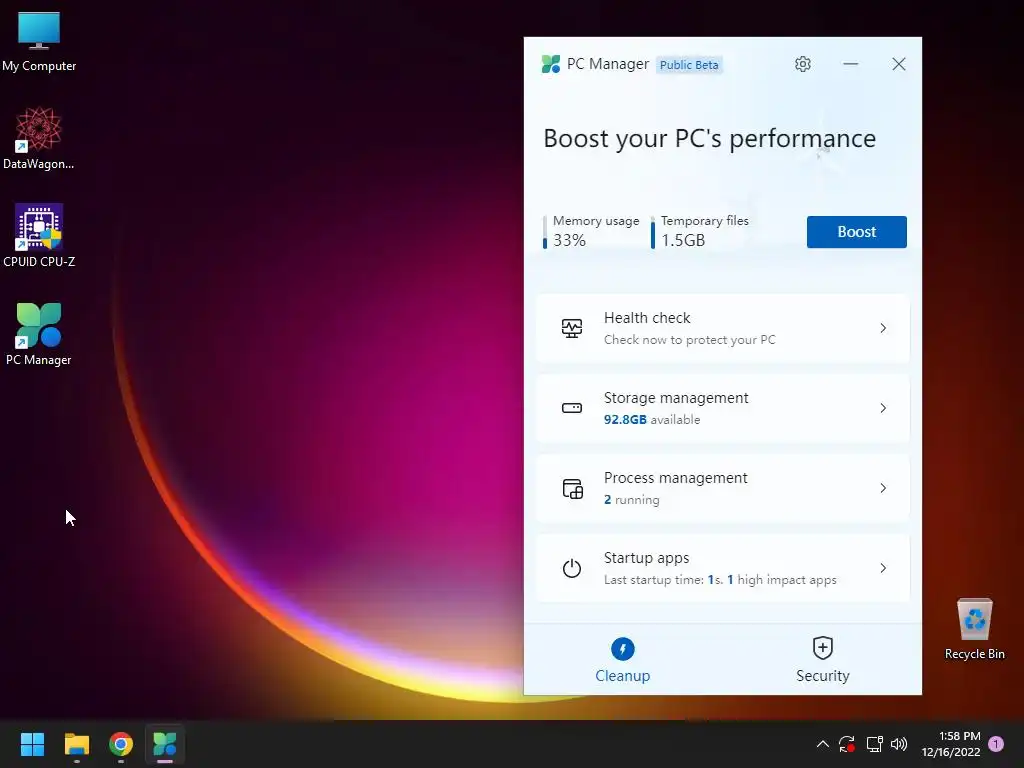The height and width of the screenshot is (768, 1024).
Task: Open the volume tray icon
Action: tap(899, 744)
